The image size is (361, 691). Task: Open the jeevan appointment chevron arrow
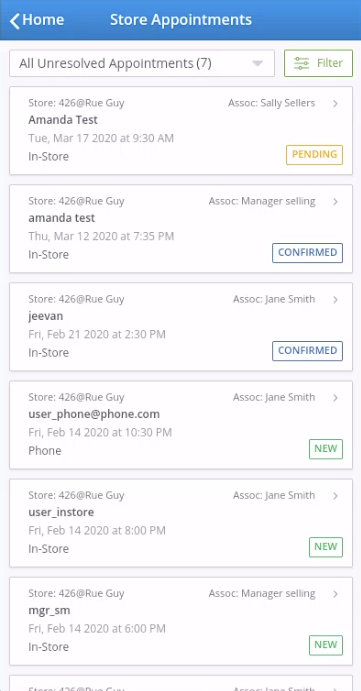[335, 300]
